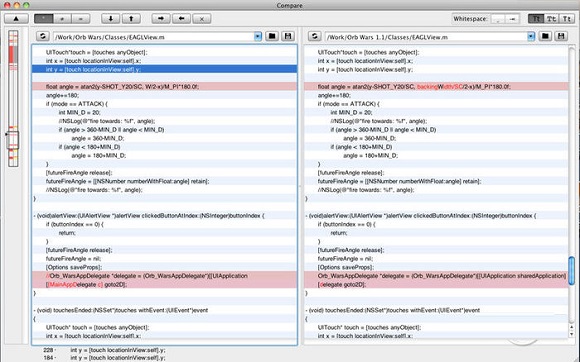Image resolution: width=580 pixels, height=362 pixels.
Task: Select the last Tt case mode button
Action: 566,18
